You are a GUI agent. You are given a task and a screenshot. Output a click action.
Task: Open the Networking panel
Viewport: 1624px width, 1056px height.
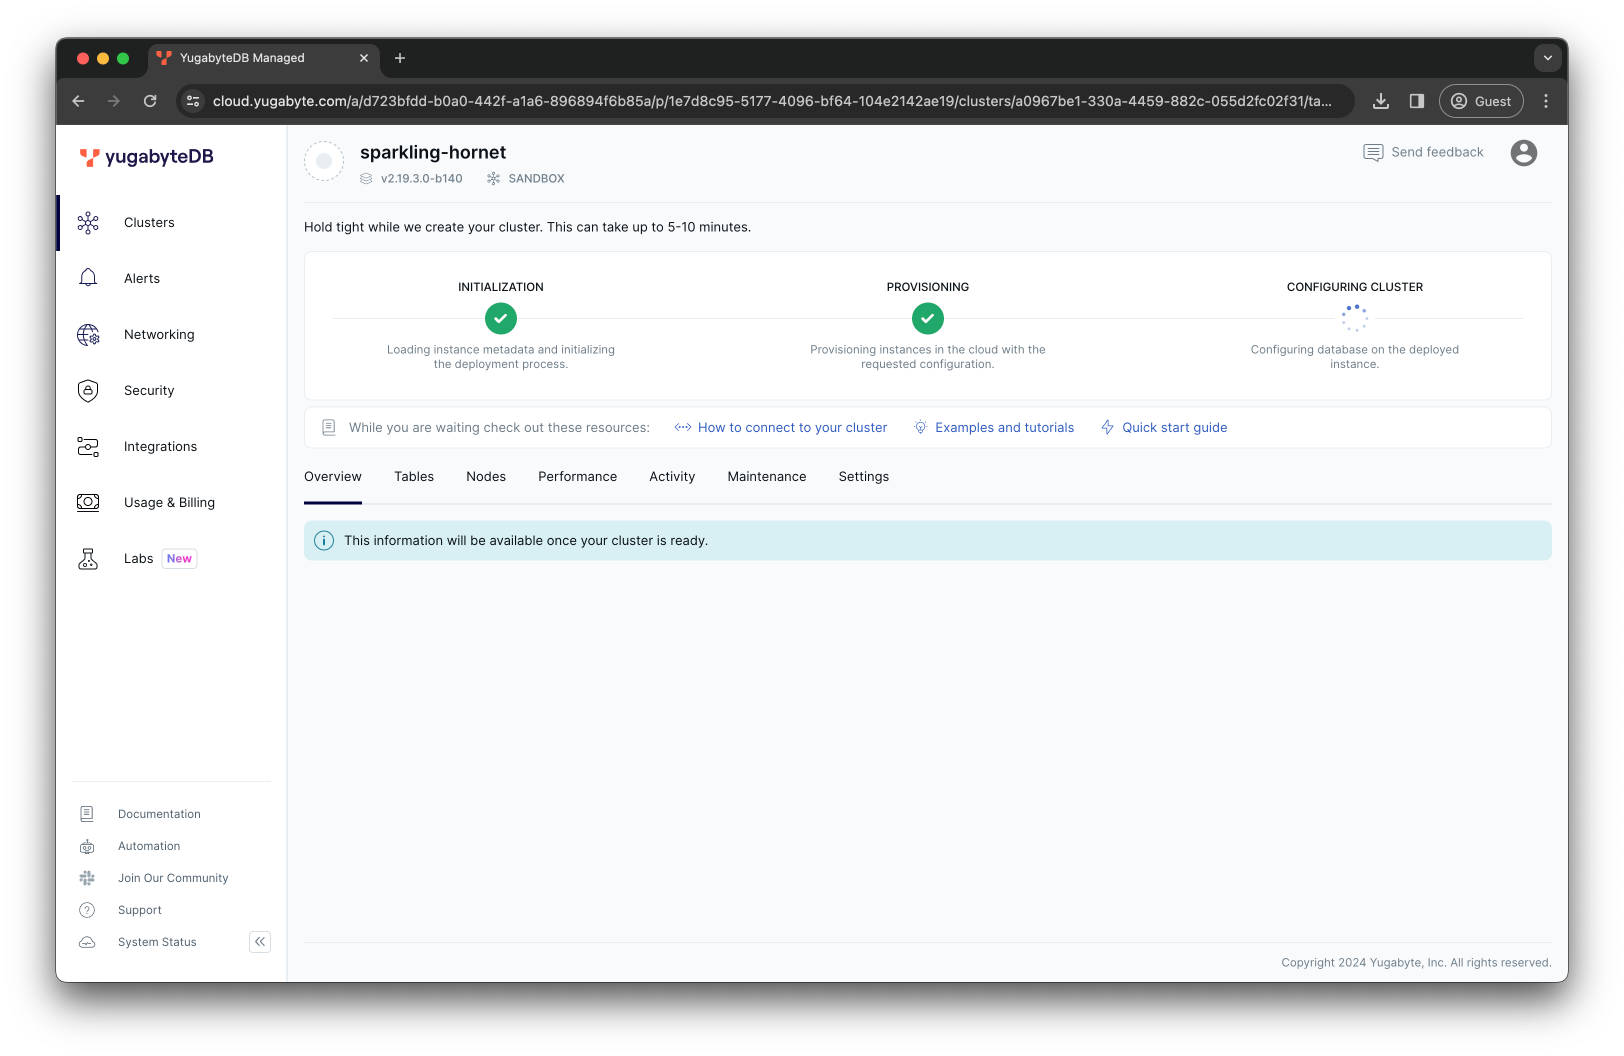[x=159, y=334]
